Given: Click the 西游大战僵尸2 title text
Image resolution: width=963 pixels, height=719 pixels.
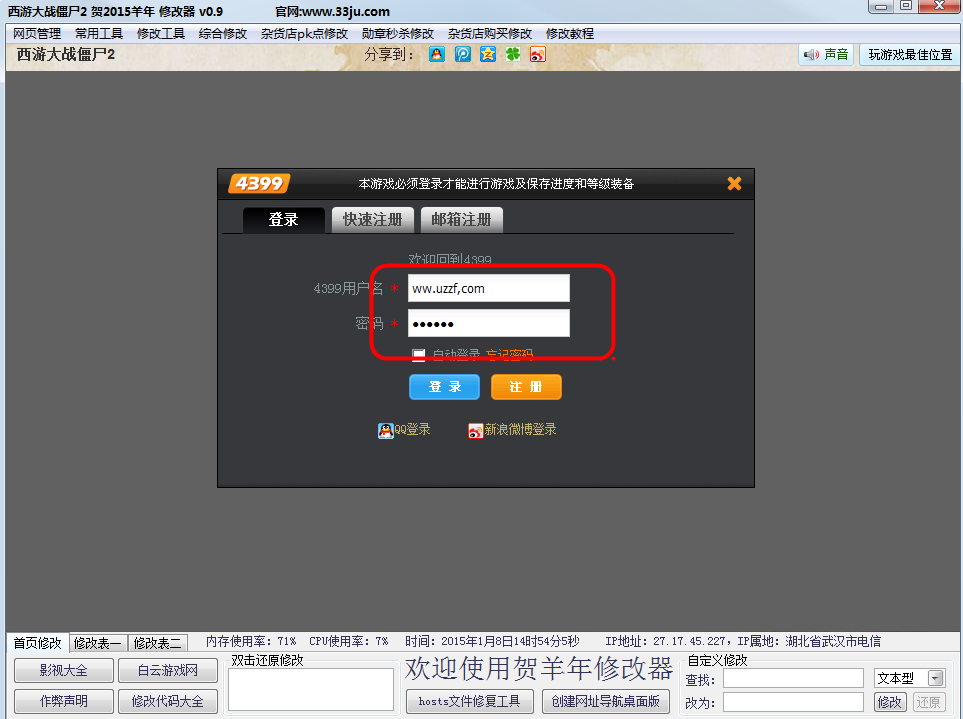Looking at the screenshot, I should pos(66,55).
